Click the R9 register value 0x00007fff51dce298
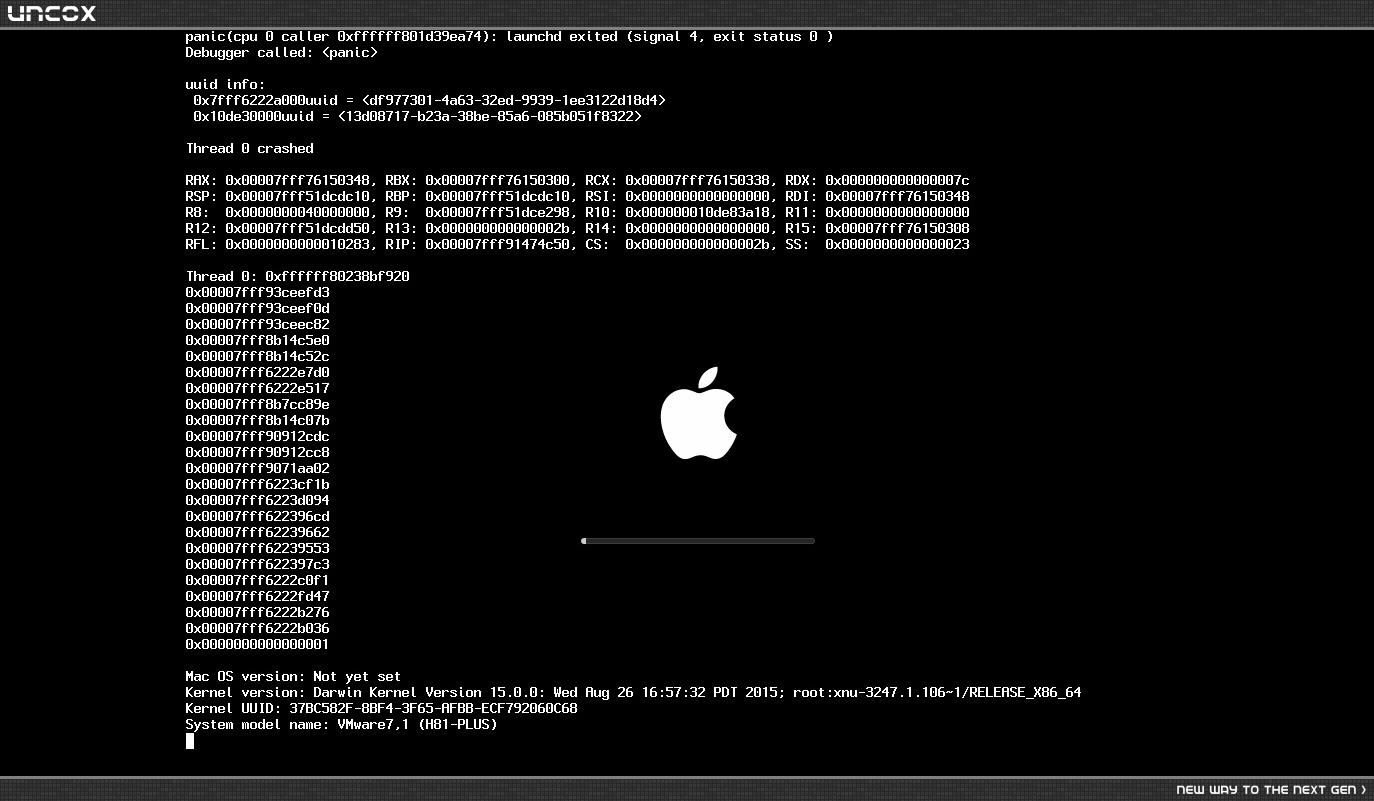Image resolution: width=1374 pixels, height=801 pixels. pyautogui.click(x=498, y=213)
